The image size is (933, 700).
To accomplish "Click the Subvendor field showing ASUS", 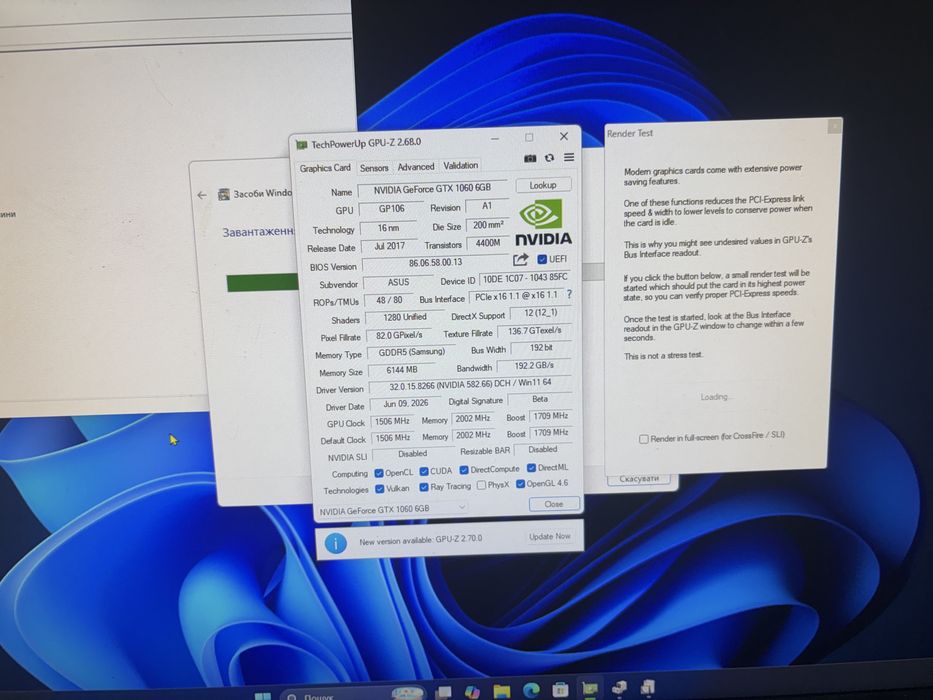I will (397, 283).
